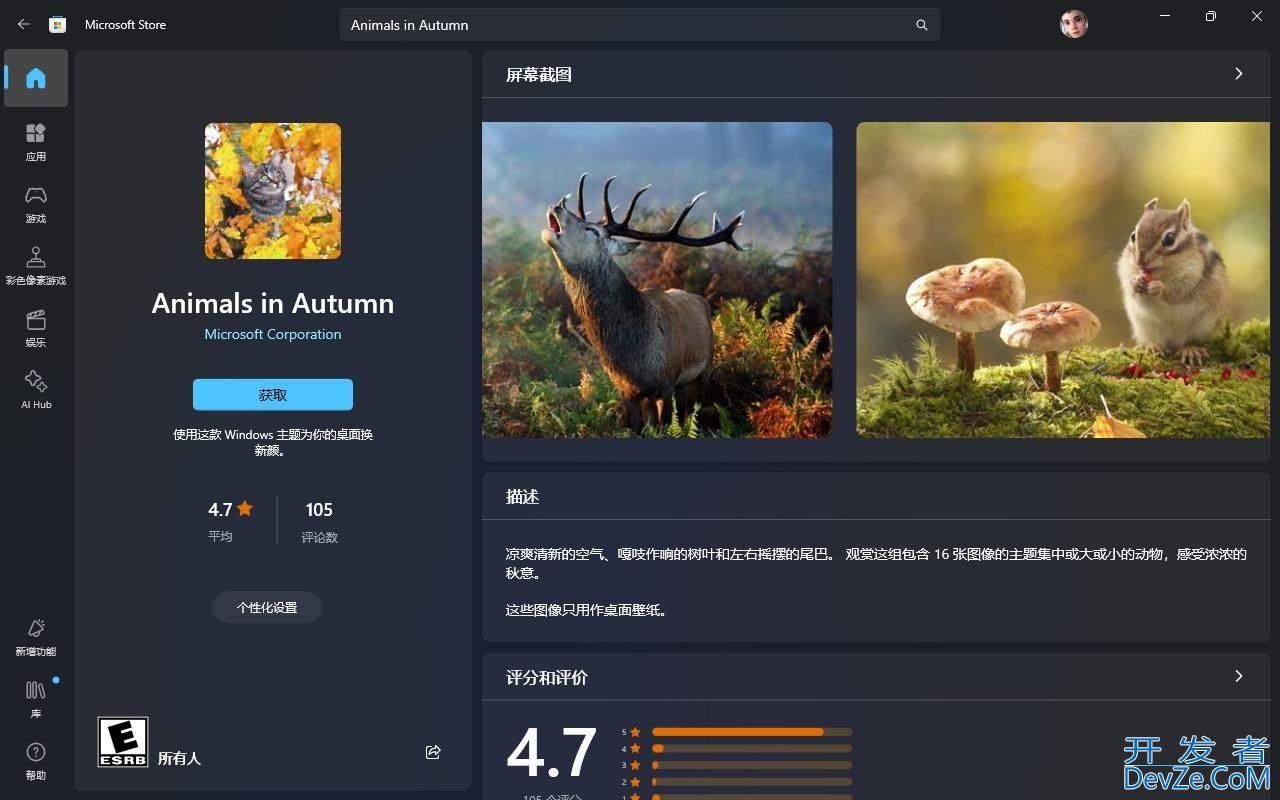Click the 105 评论数 review count

pyautogui.click(x=319, y=522)
